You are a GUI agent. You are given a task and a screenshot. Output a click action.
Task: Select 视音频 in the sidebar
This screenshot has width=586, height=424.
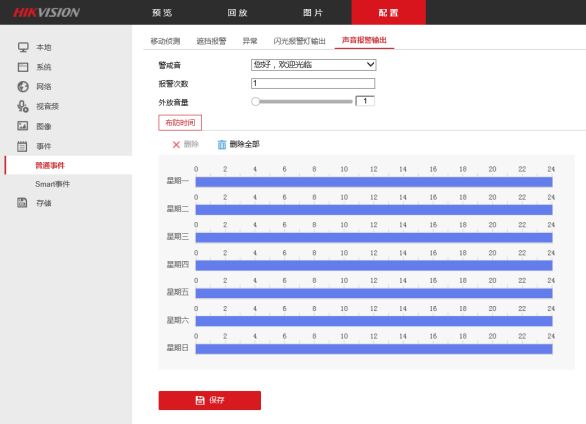pos(47,106)
